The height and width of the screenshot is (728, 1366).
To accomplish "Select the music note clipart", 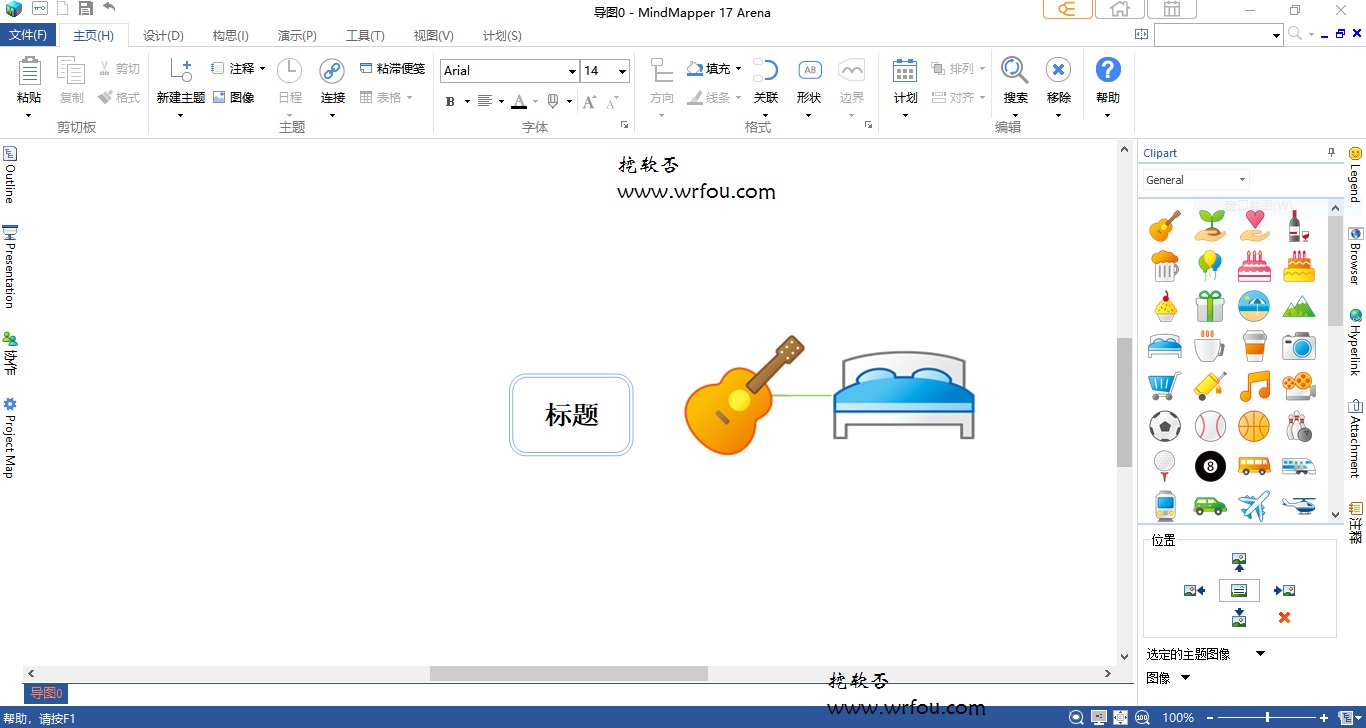I will [x=1254, y=386].
